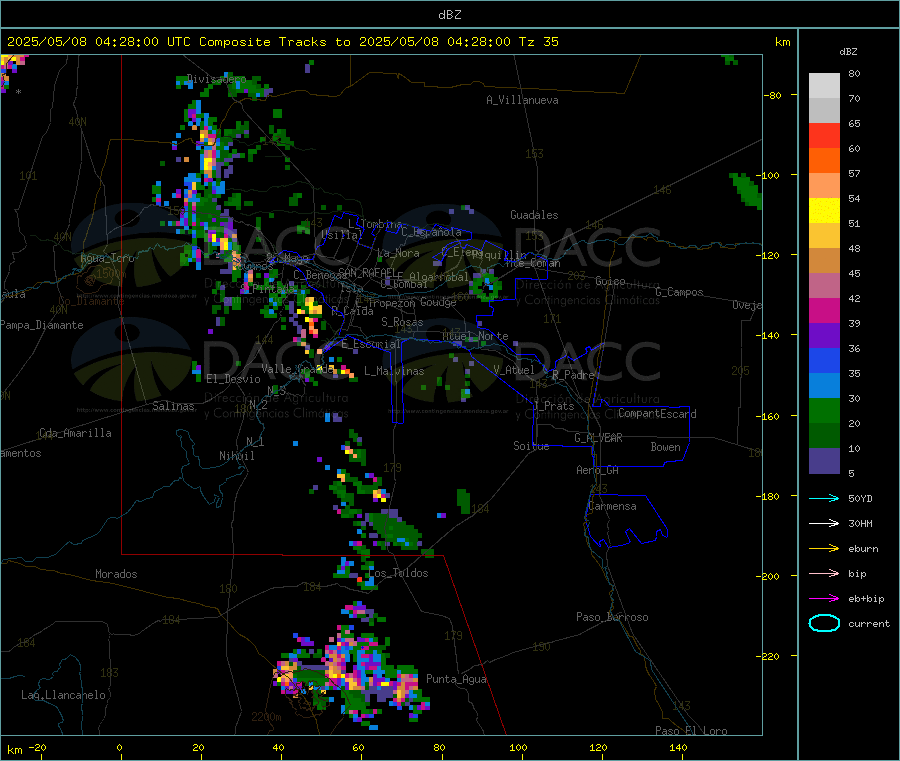Select the light gray 70-80 dBZ swatch
The image size is (900, 761).
(x=824, y=86)
